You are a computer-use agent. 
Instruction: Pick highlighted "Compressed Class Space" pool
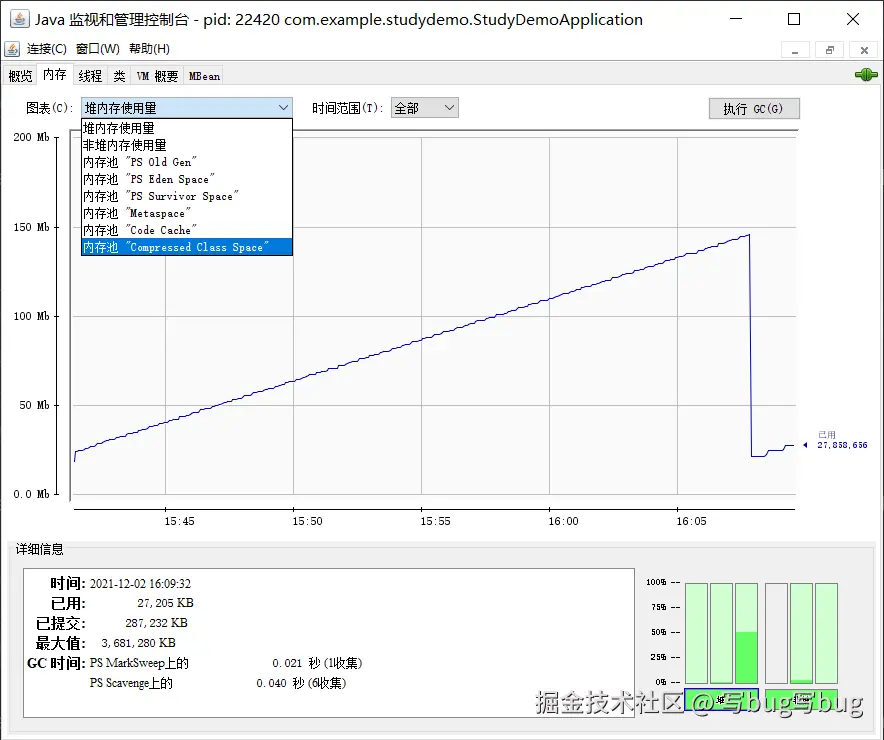point(187,247)
